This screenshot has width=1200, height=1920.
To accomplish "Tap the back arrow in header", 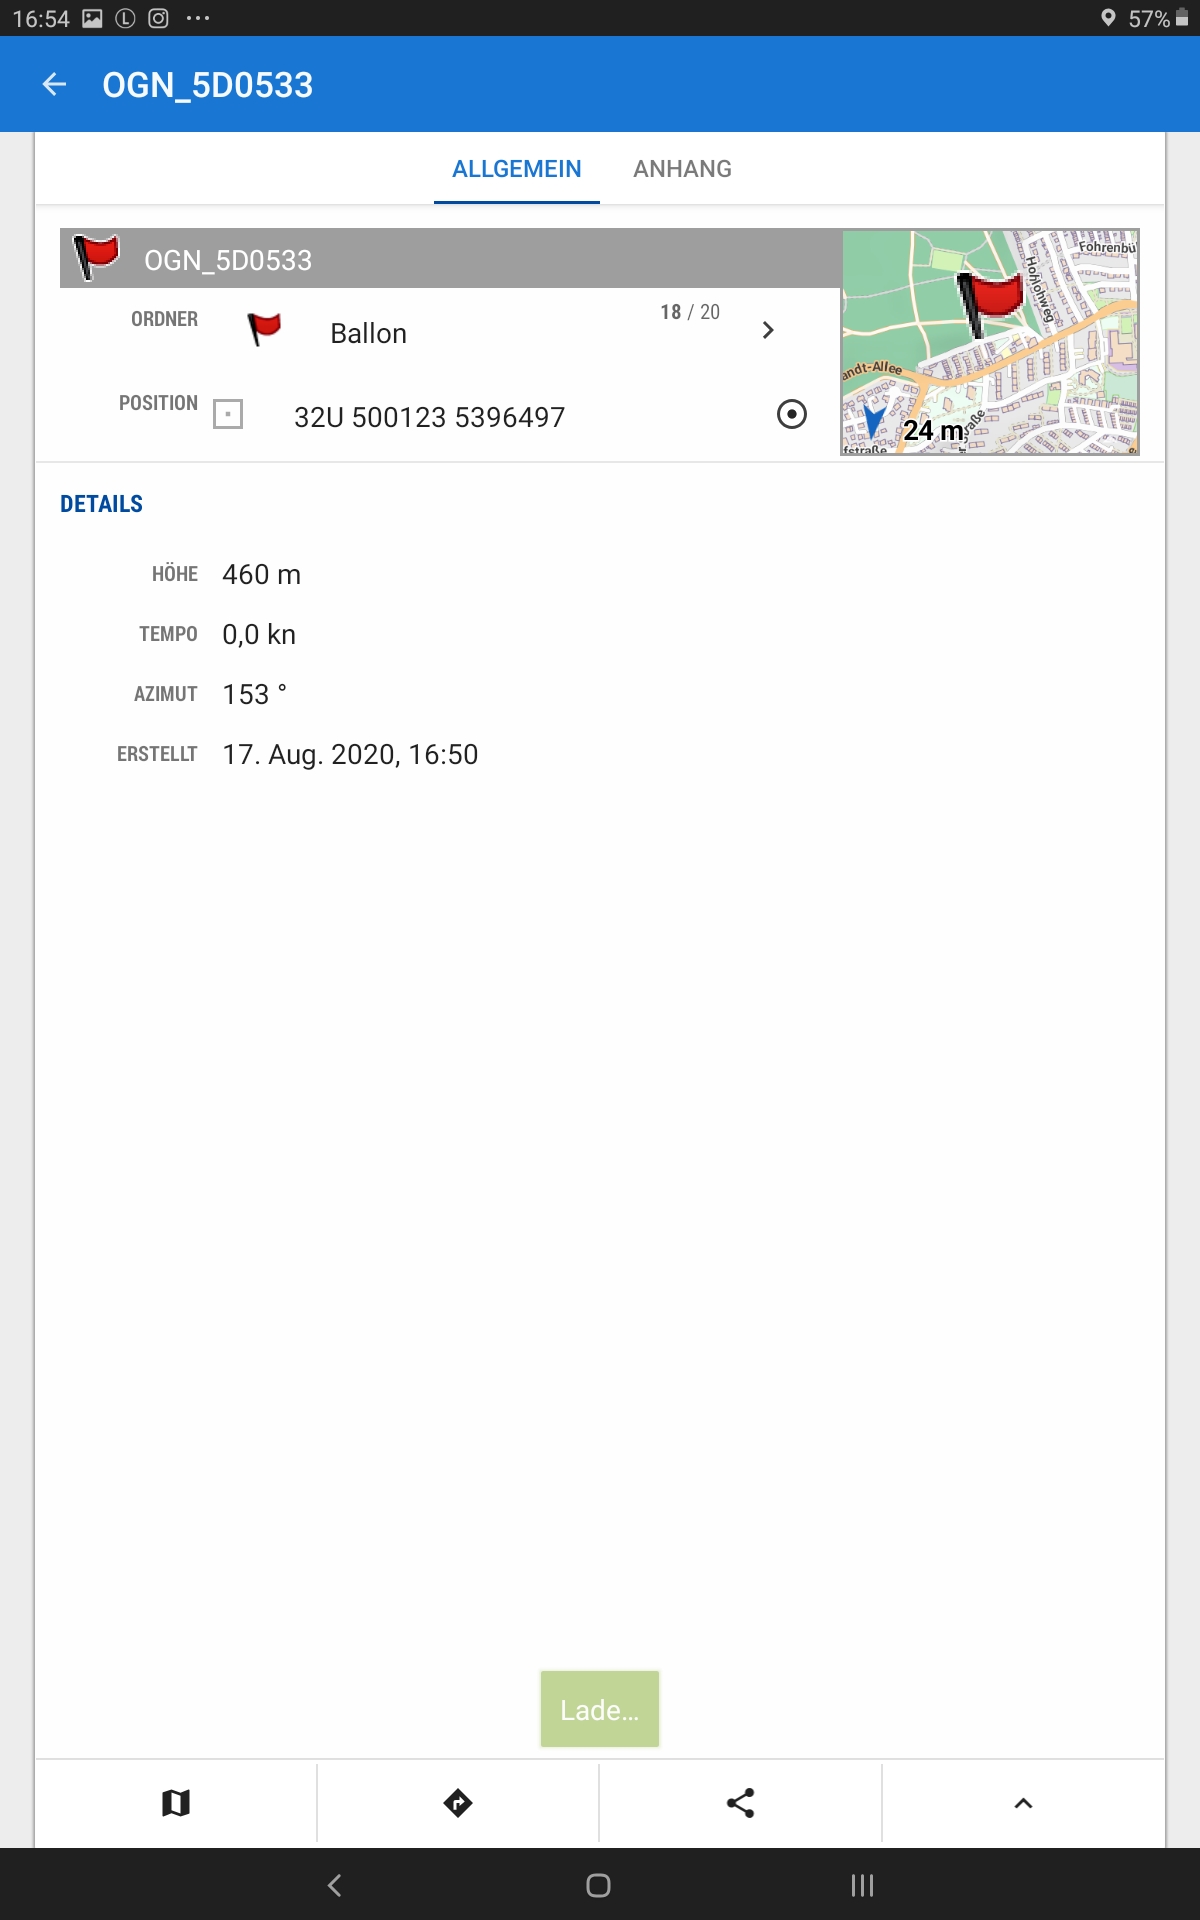I will click(55, 85).
